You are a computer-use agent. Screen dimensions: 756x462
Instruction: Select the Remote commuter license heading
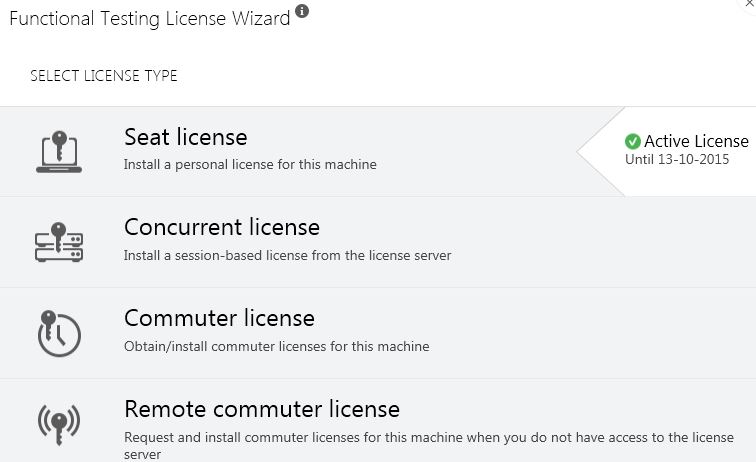pyautogui.click(x=262, y=409)
